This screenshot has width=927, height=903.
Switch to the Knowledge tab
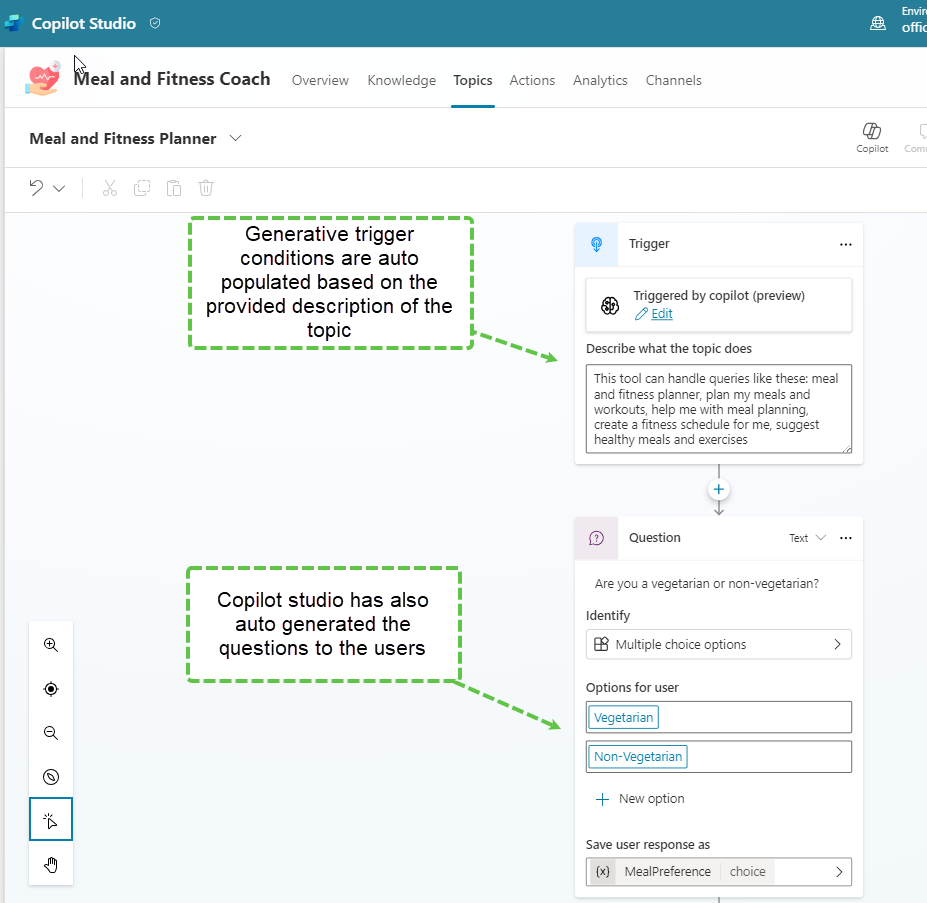coord(401,80)
